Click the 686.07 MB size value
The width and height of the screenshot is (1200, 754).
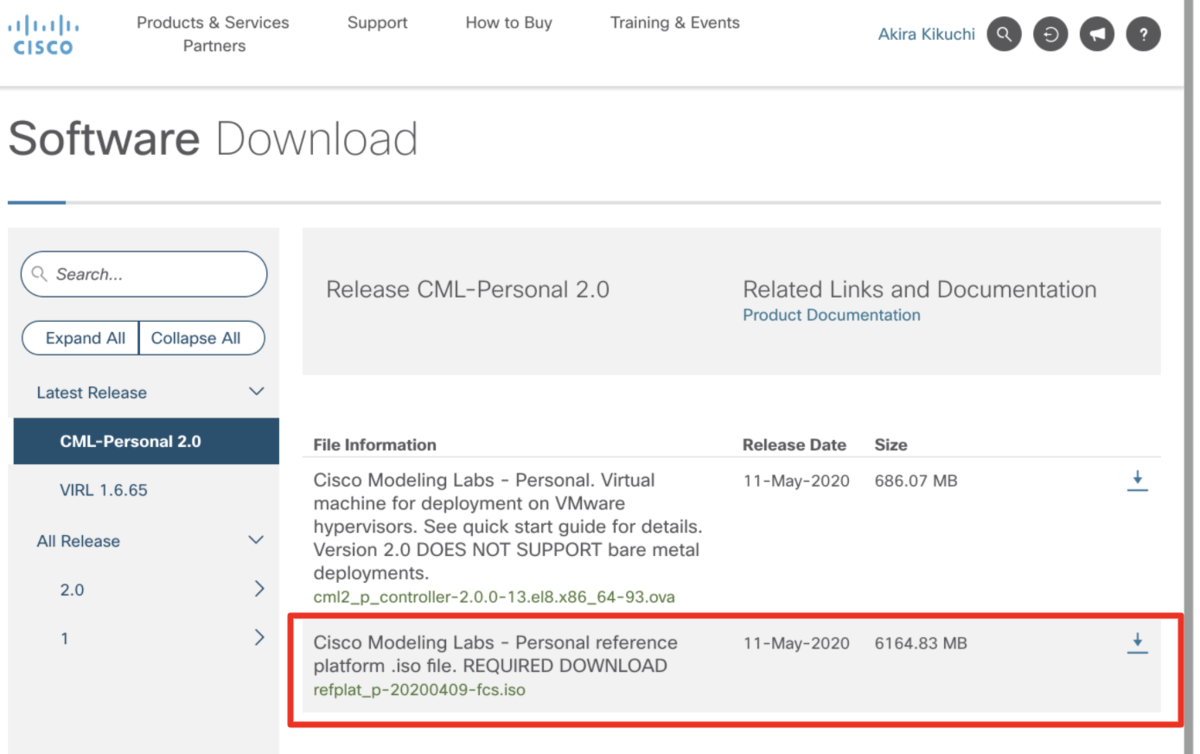pos(916,481)
